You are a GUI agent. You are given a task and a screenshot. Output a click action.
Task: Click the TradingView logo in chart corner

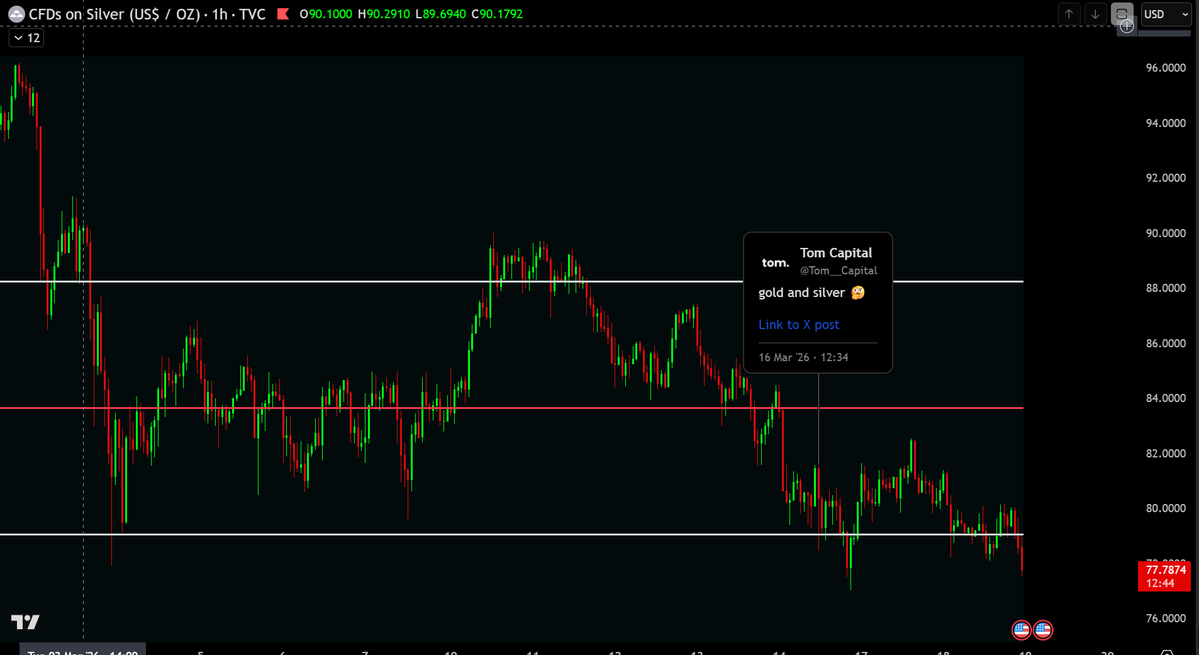pyautogui.click(x=25, y=621)
